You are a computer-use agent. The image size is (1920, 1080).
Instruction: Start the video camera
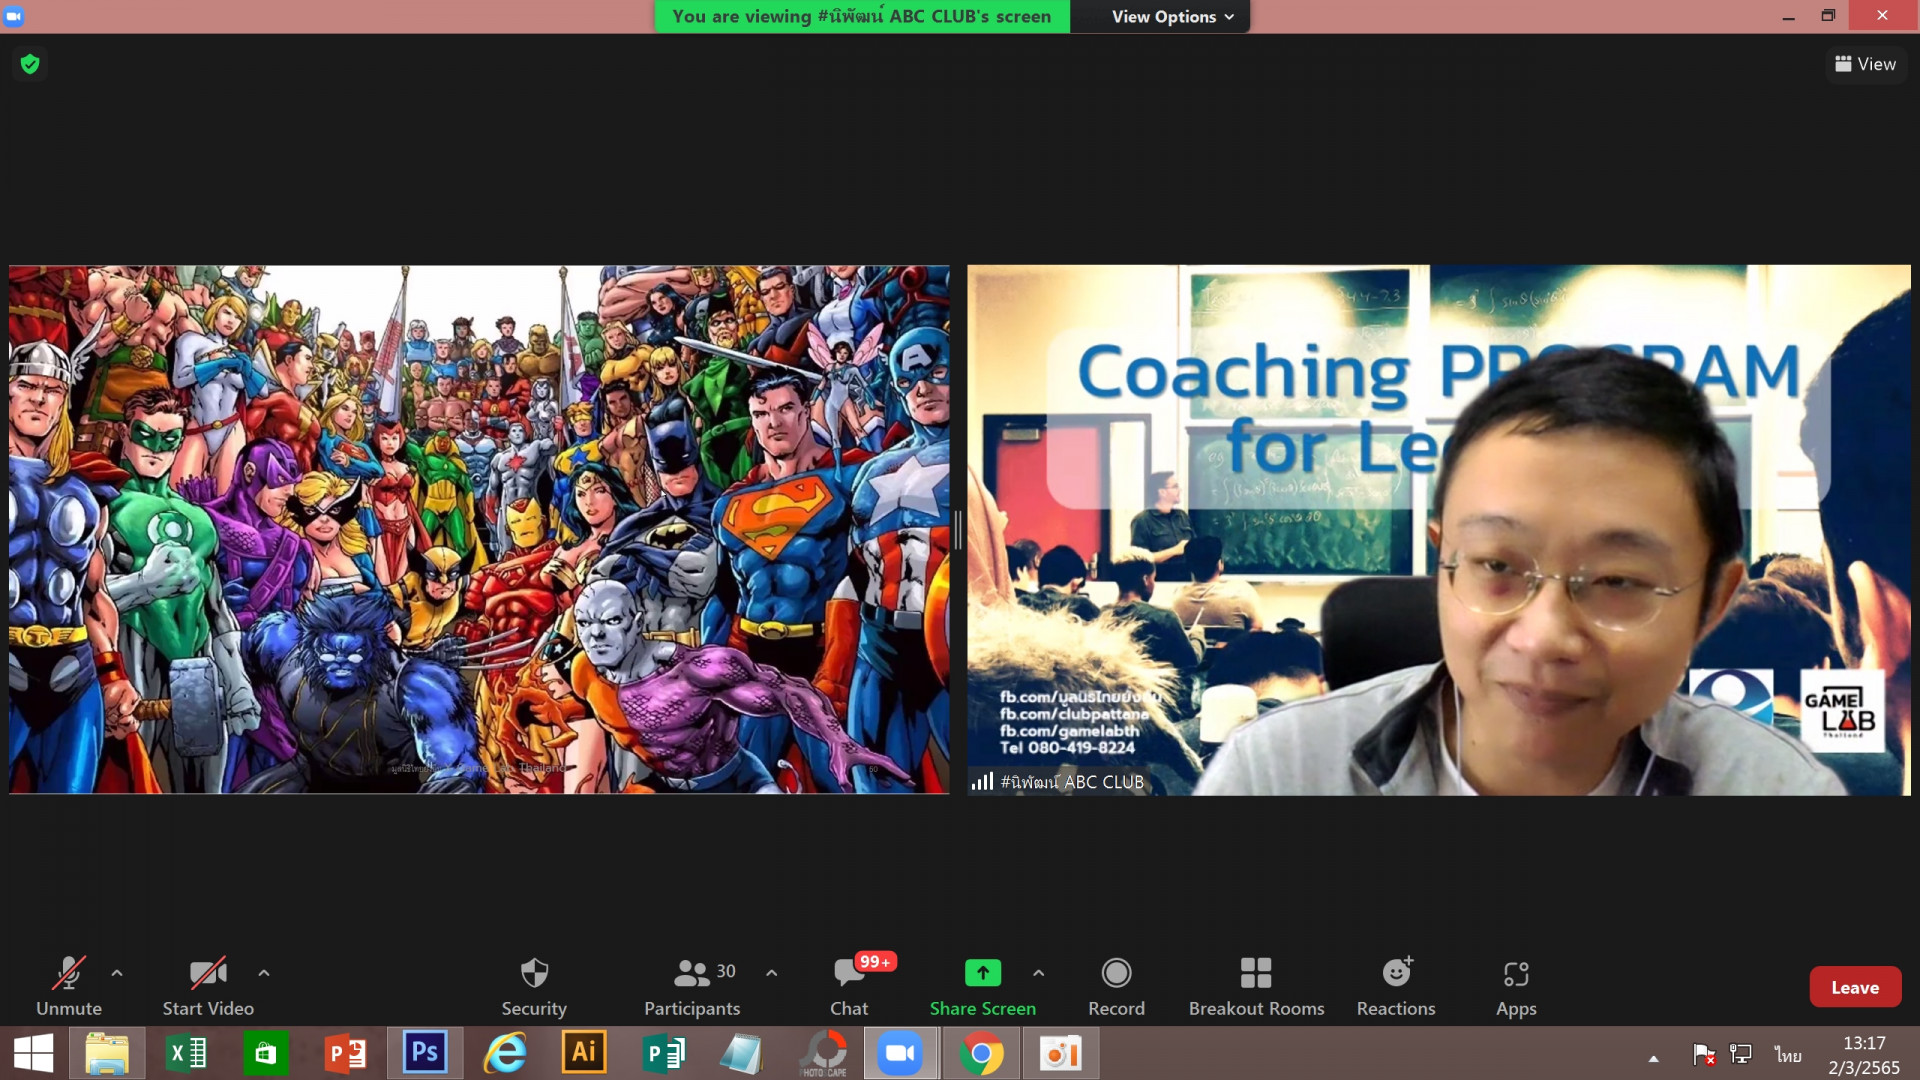(208, 986)
